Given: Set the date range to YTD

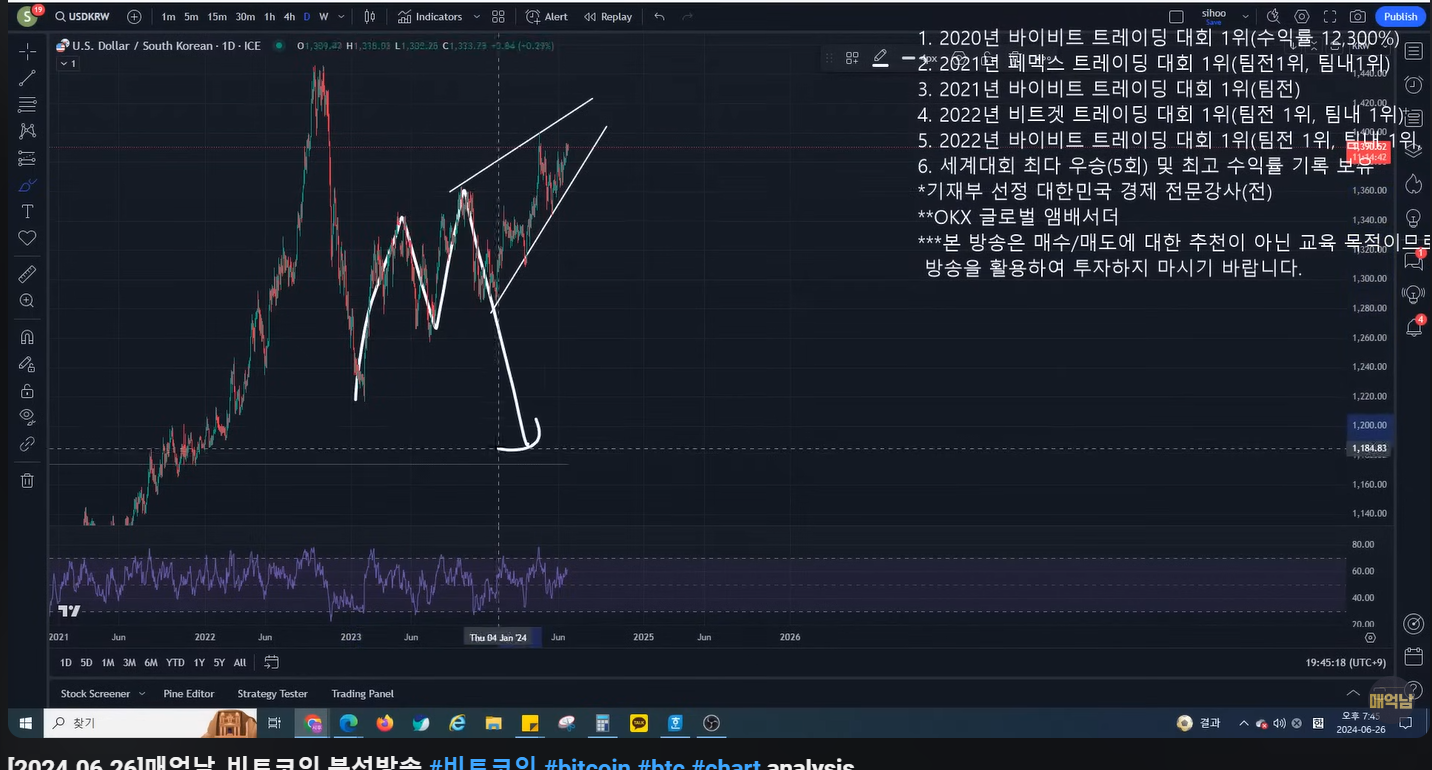Looking at the screenshot, I should (175, 662).
